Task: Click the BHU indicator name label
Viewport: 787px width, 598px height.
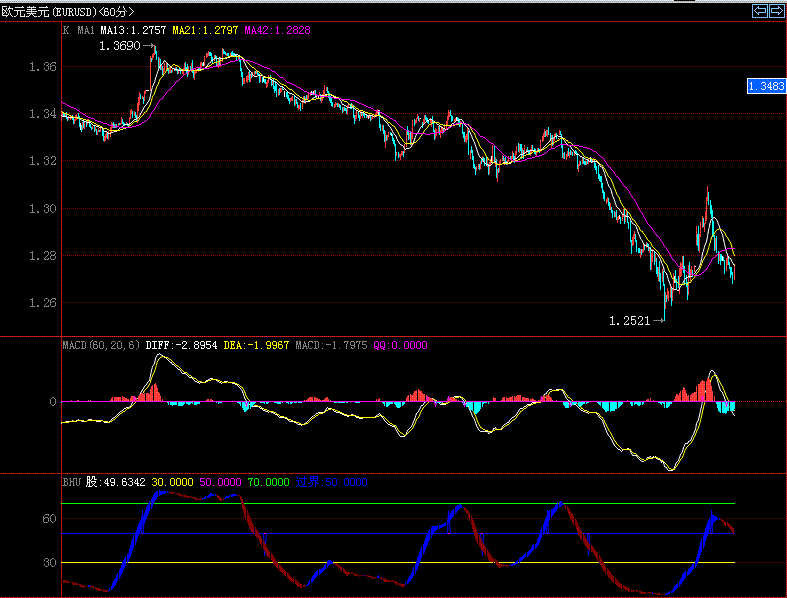Action: [x=71, y=482]
